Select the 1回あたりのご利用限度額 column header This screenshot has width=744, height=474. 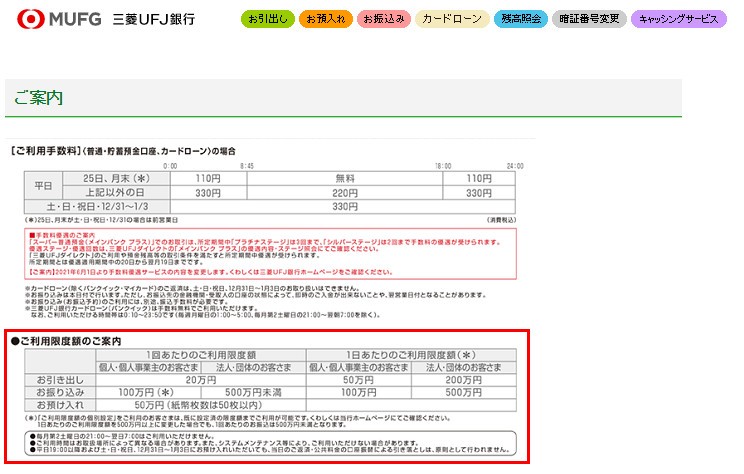point(201,355)
